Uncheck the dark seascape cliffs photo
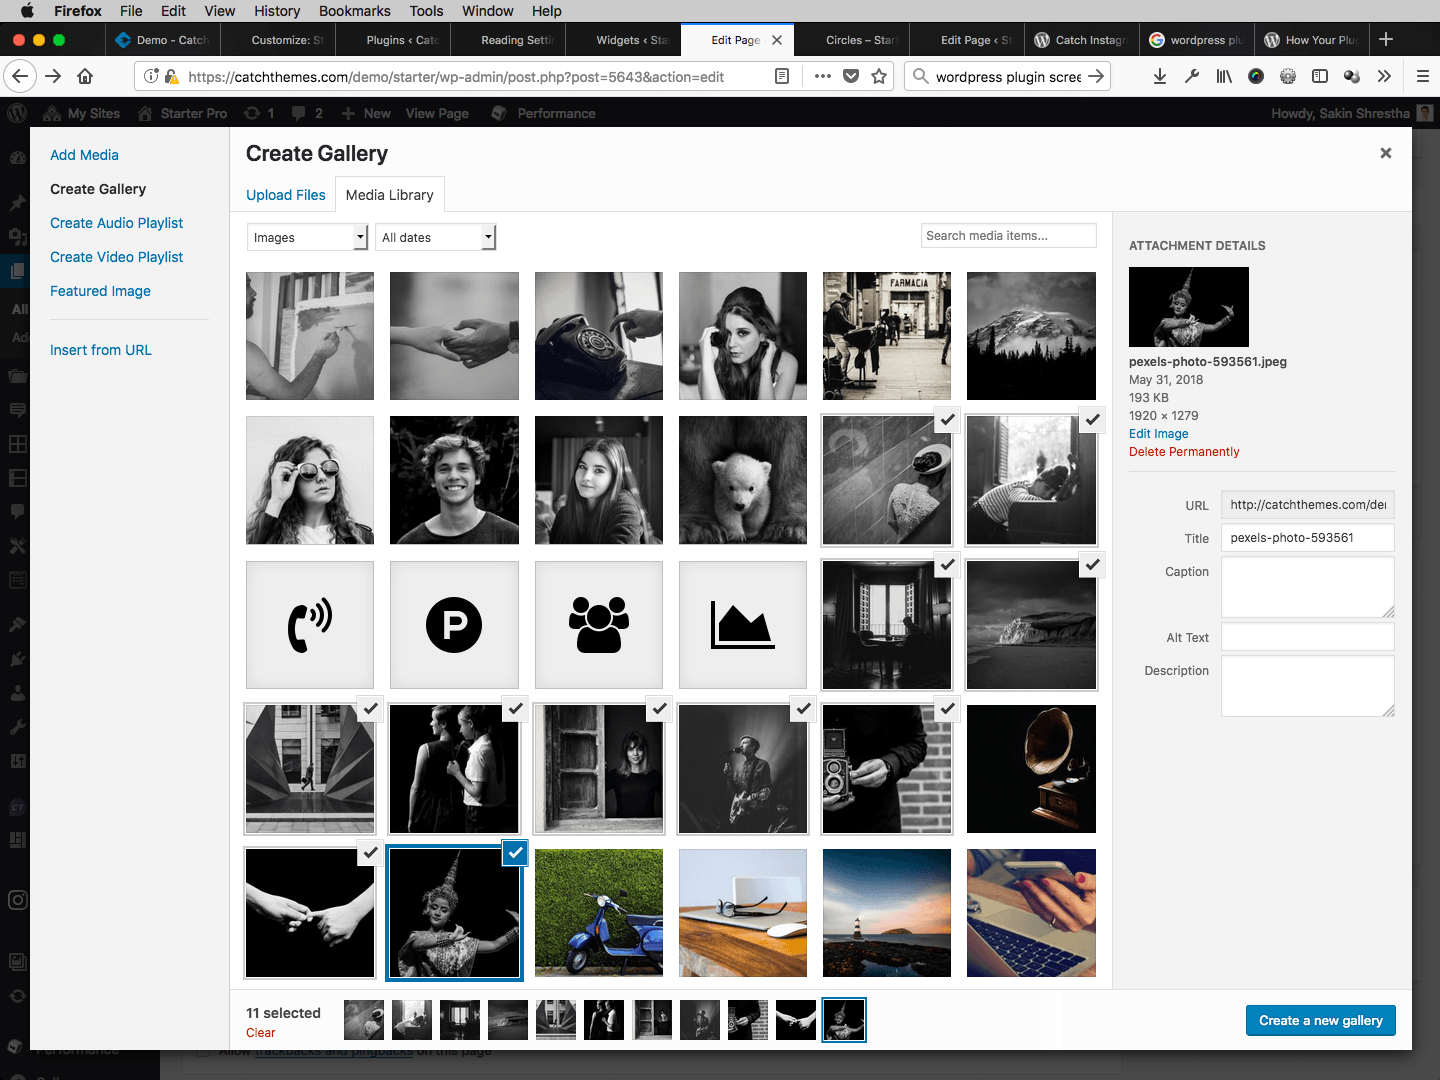This screenshot has width=1440, height=1080. click(x=1092, y=564)
